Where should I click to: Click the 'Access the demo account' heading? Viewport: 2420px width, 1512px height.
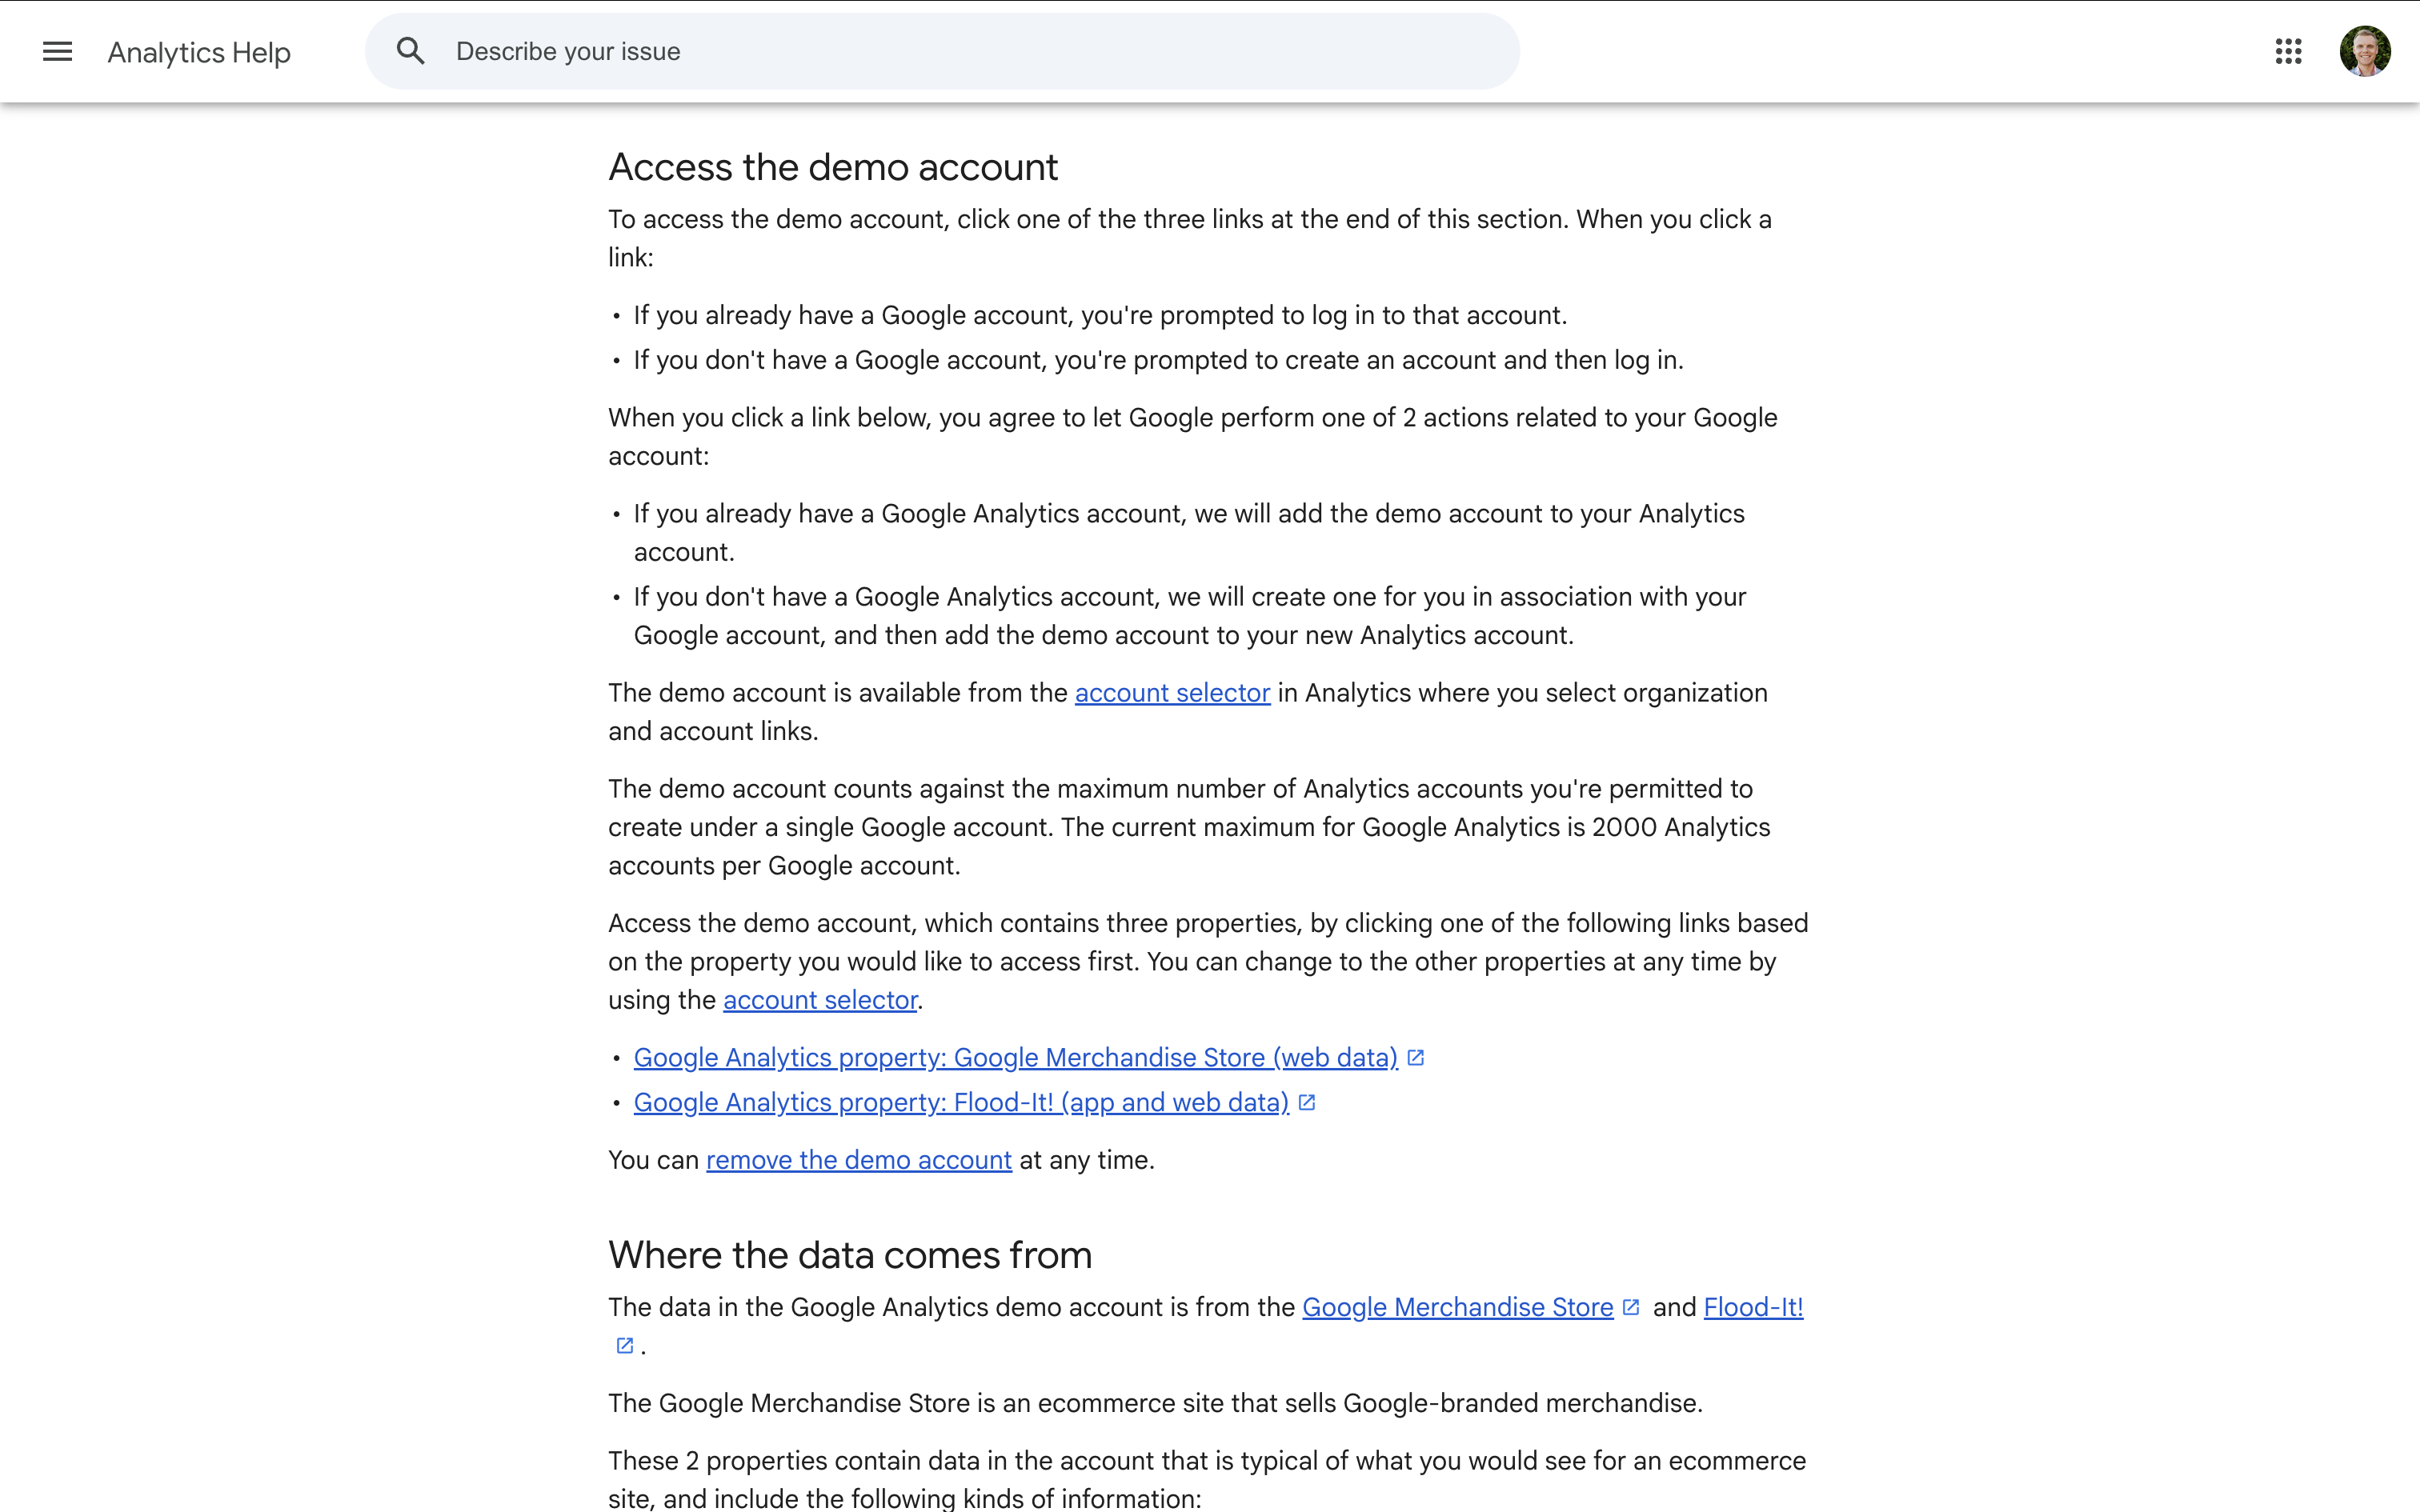tap(833, 167)
